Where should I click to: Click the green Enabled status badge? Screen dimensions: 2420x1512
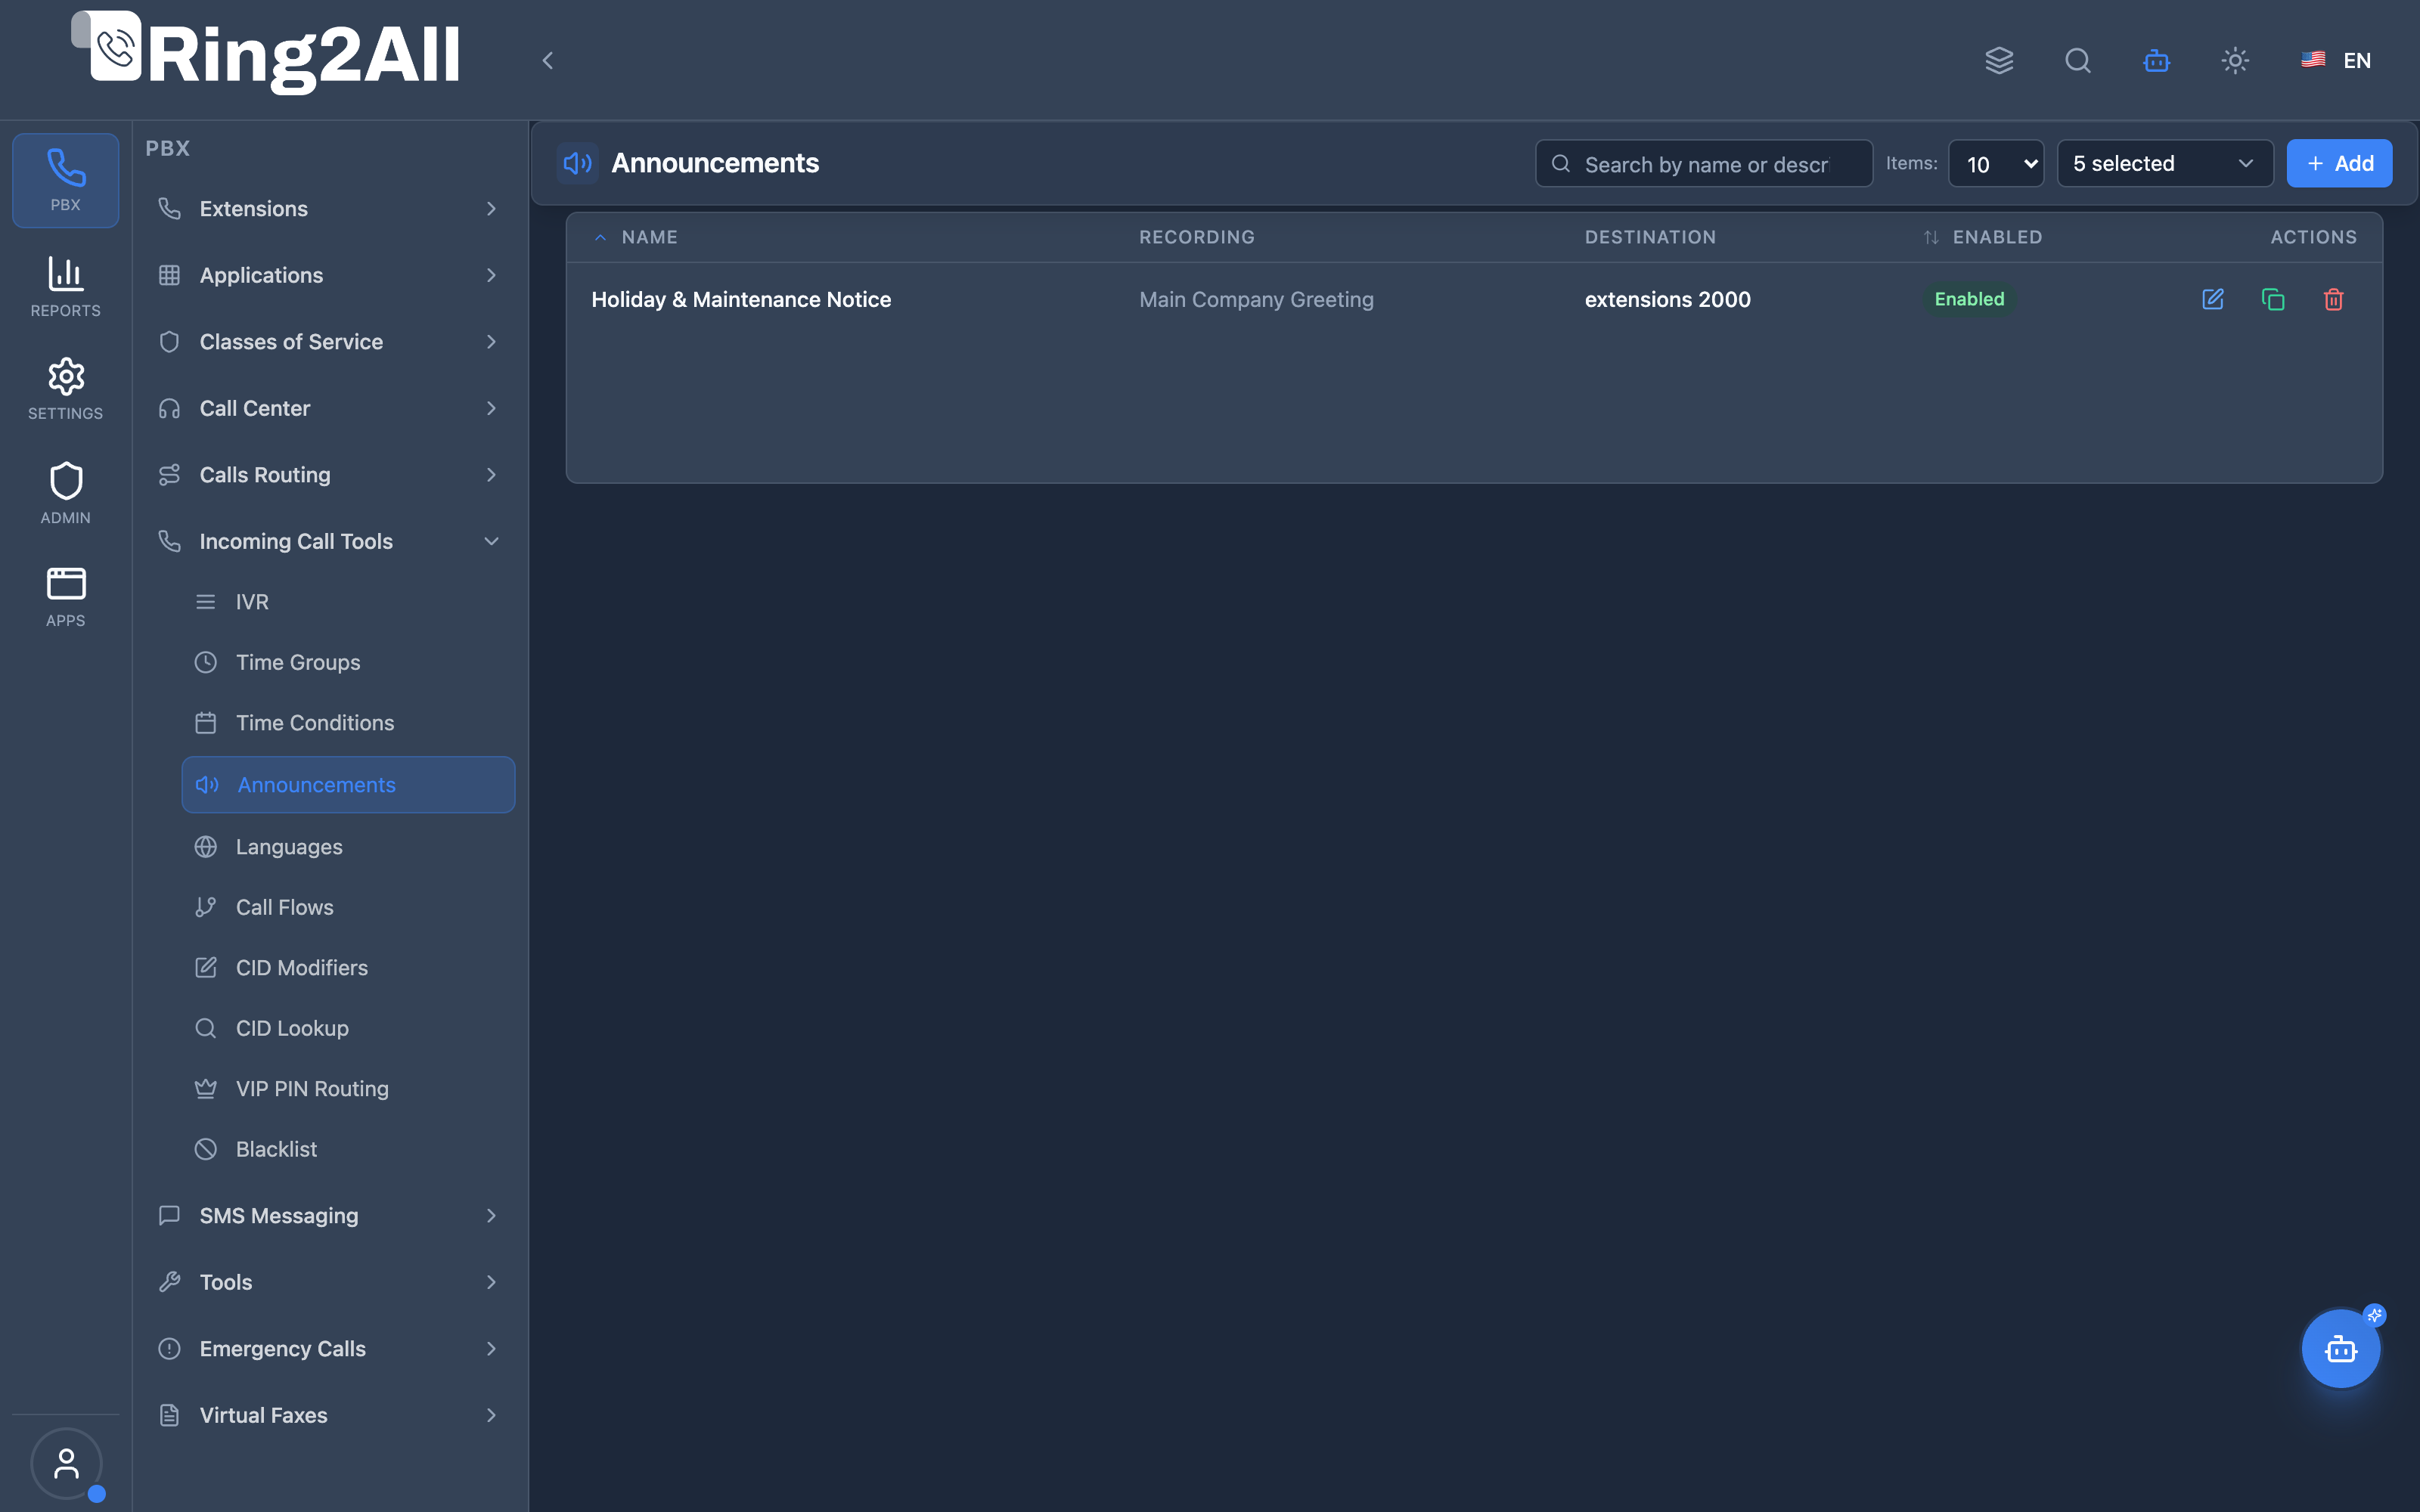point(1969,299)
